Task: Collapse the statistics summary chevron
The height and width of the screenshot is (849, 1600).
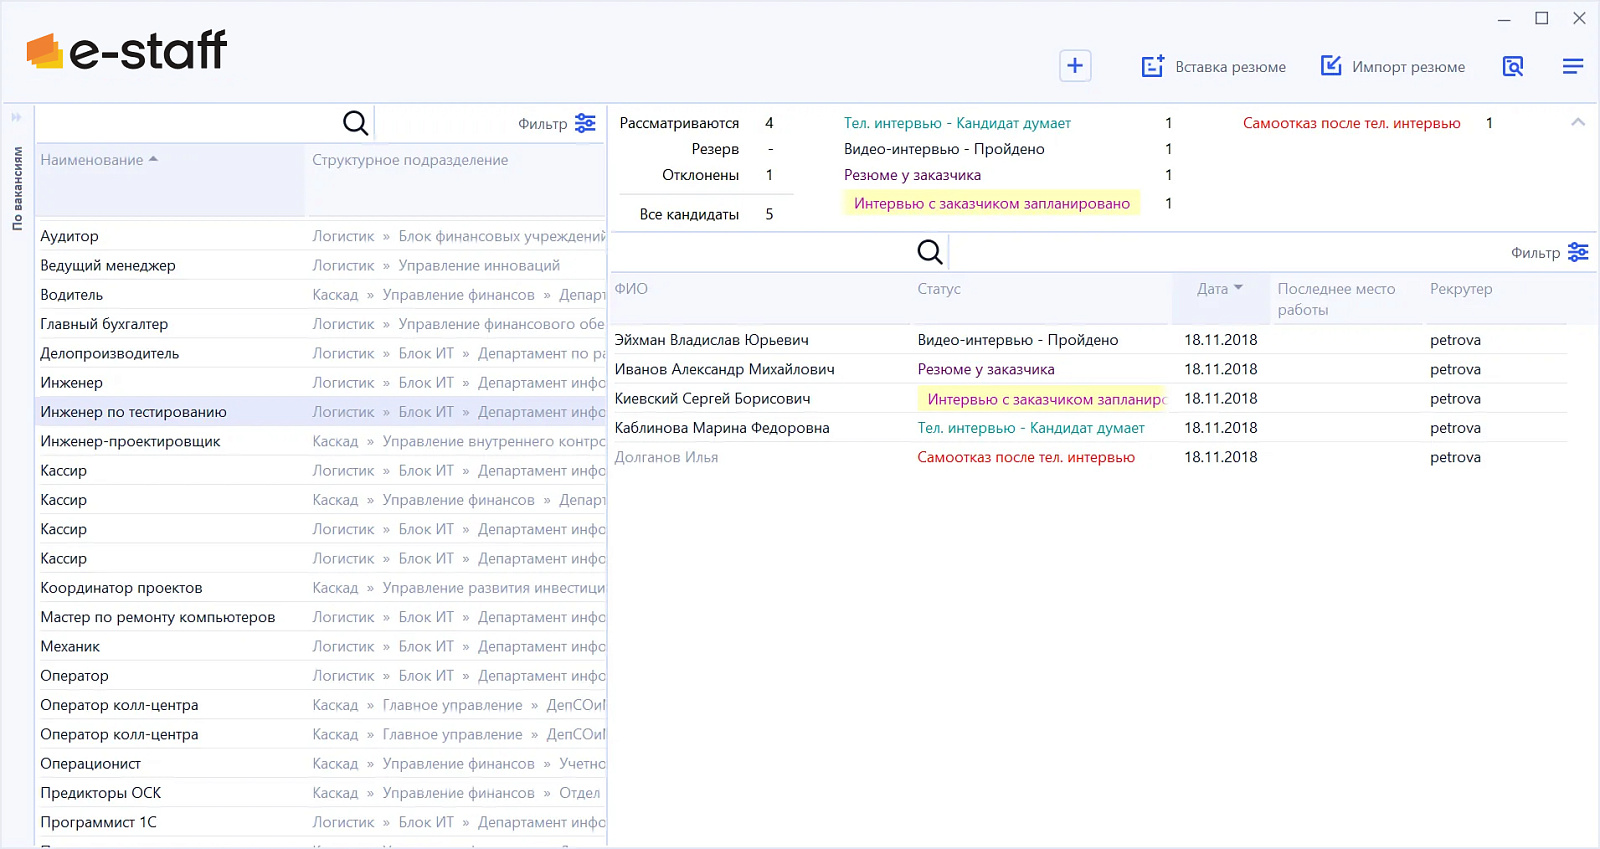Action: pyautogui.click(x=1578, y=122)
